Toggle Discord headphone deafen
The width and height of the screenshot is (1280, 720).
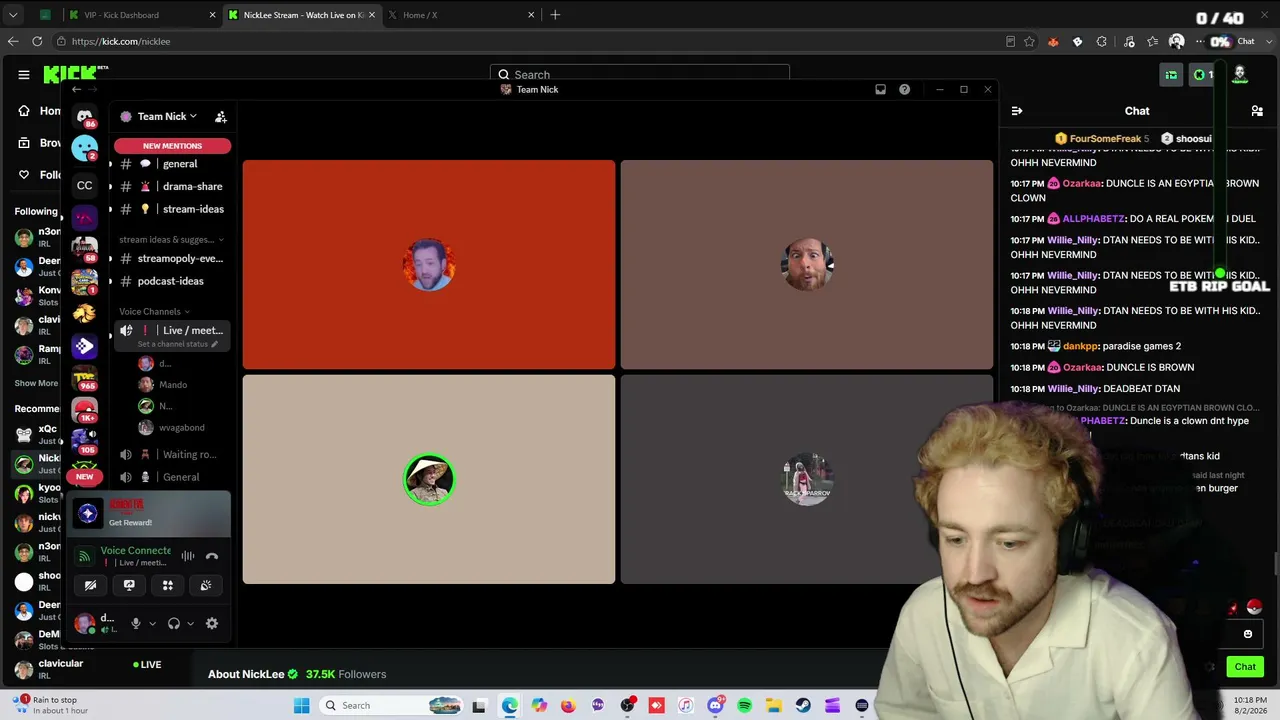174,623
